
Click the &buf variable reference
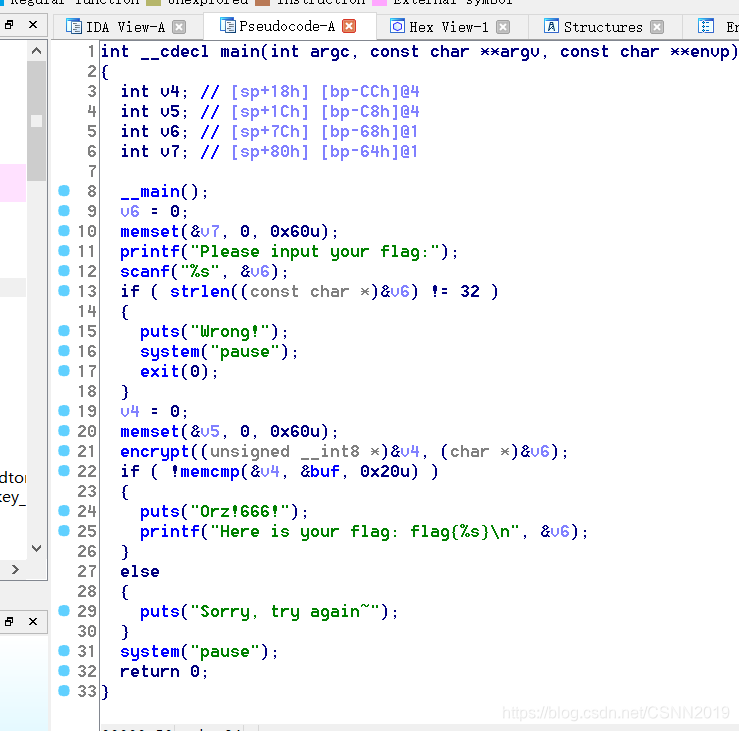click(320, 471)
